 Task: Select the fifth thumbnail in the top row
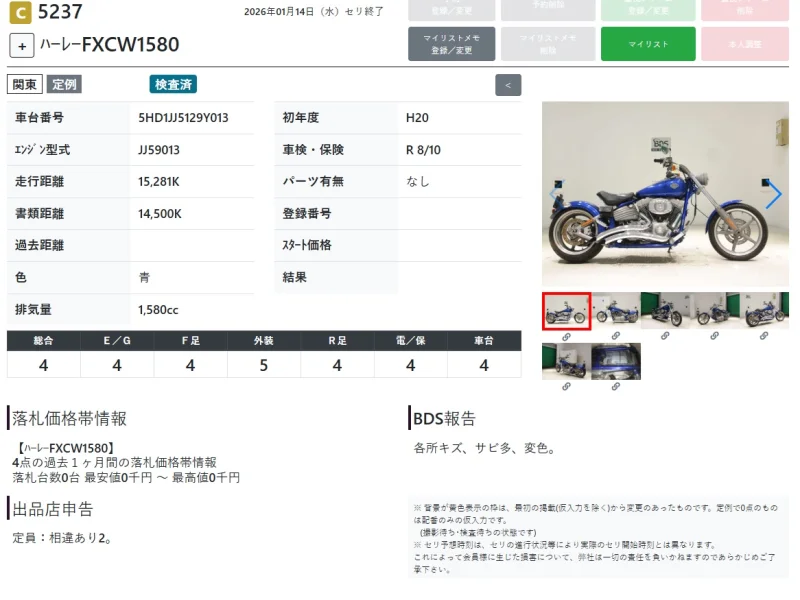click(x=764, y=310)
